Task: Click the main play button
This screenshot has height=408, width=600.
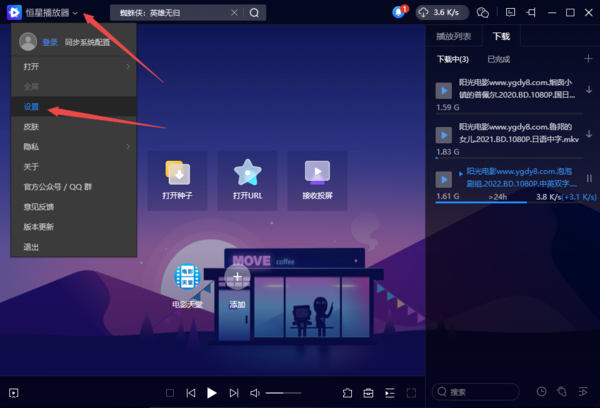Action: point(212,393)
